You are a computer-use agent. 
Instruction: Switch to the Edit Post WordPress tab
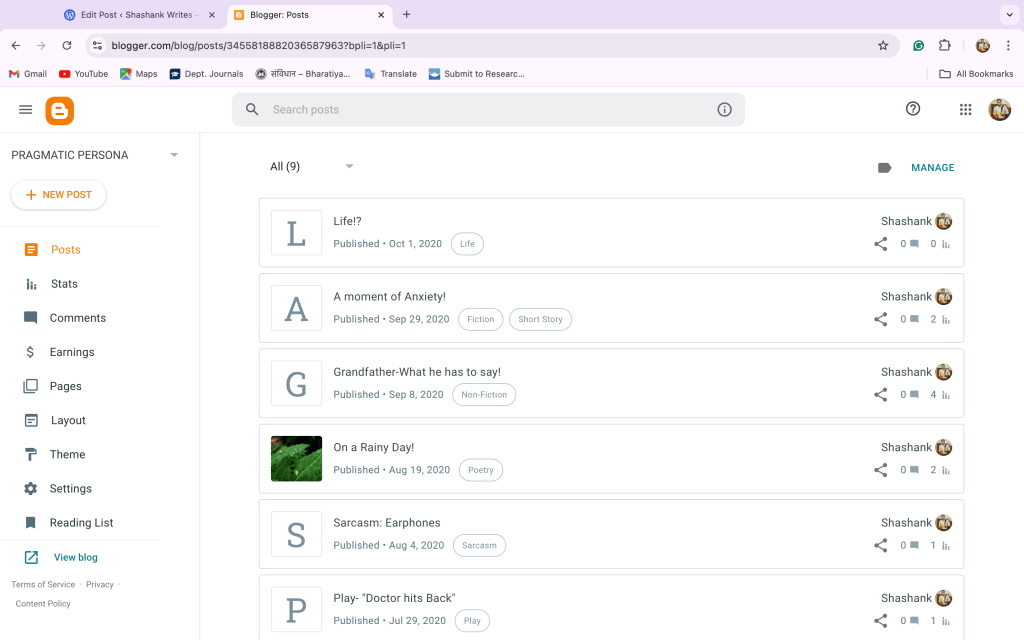tap(138, 15)
